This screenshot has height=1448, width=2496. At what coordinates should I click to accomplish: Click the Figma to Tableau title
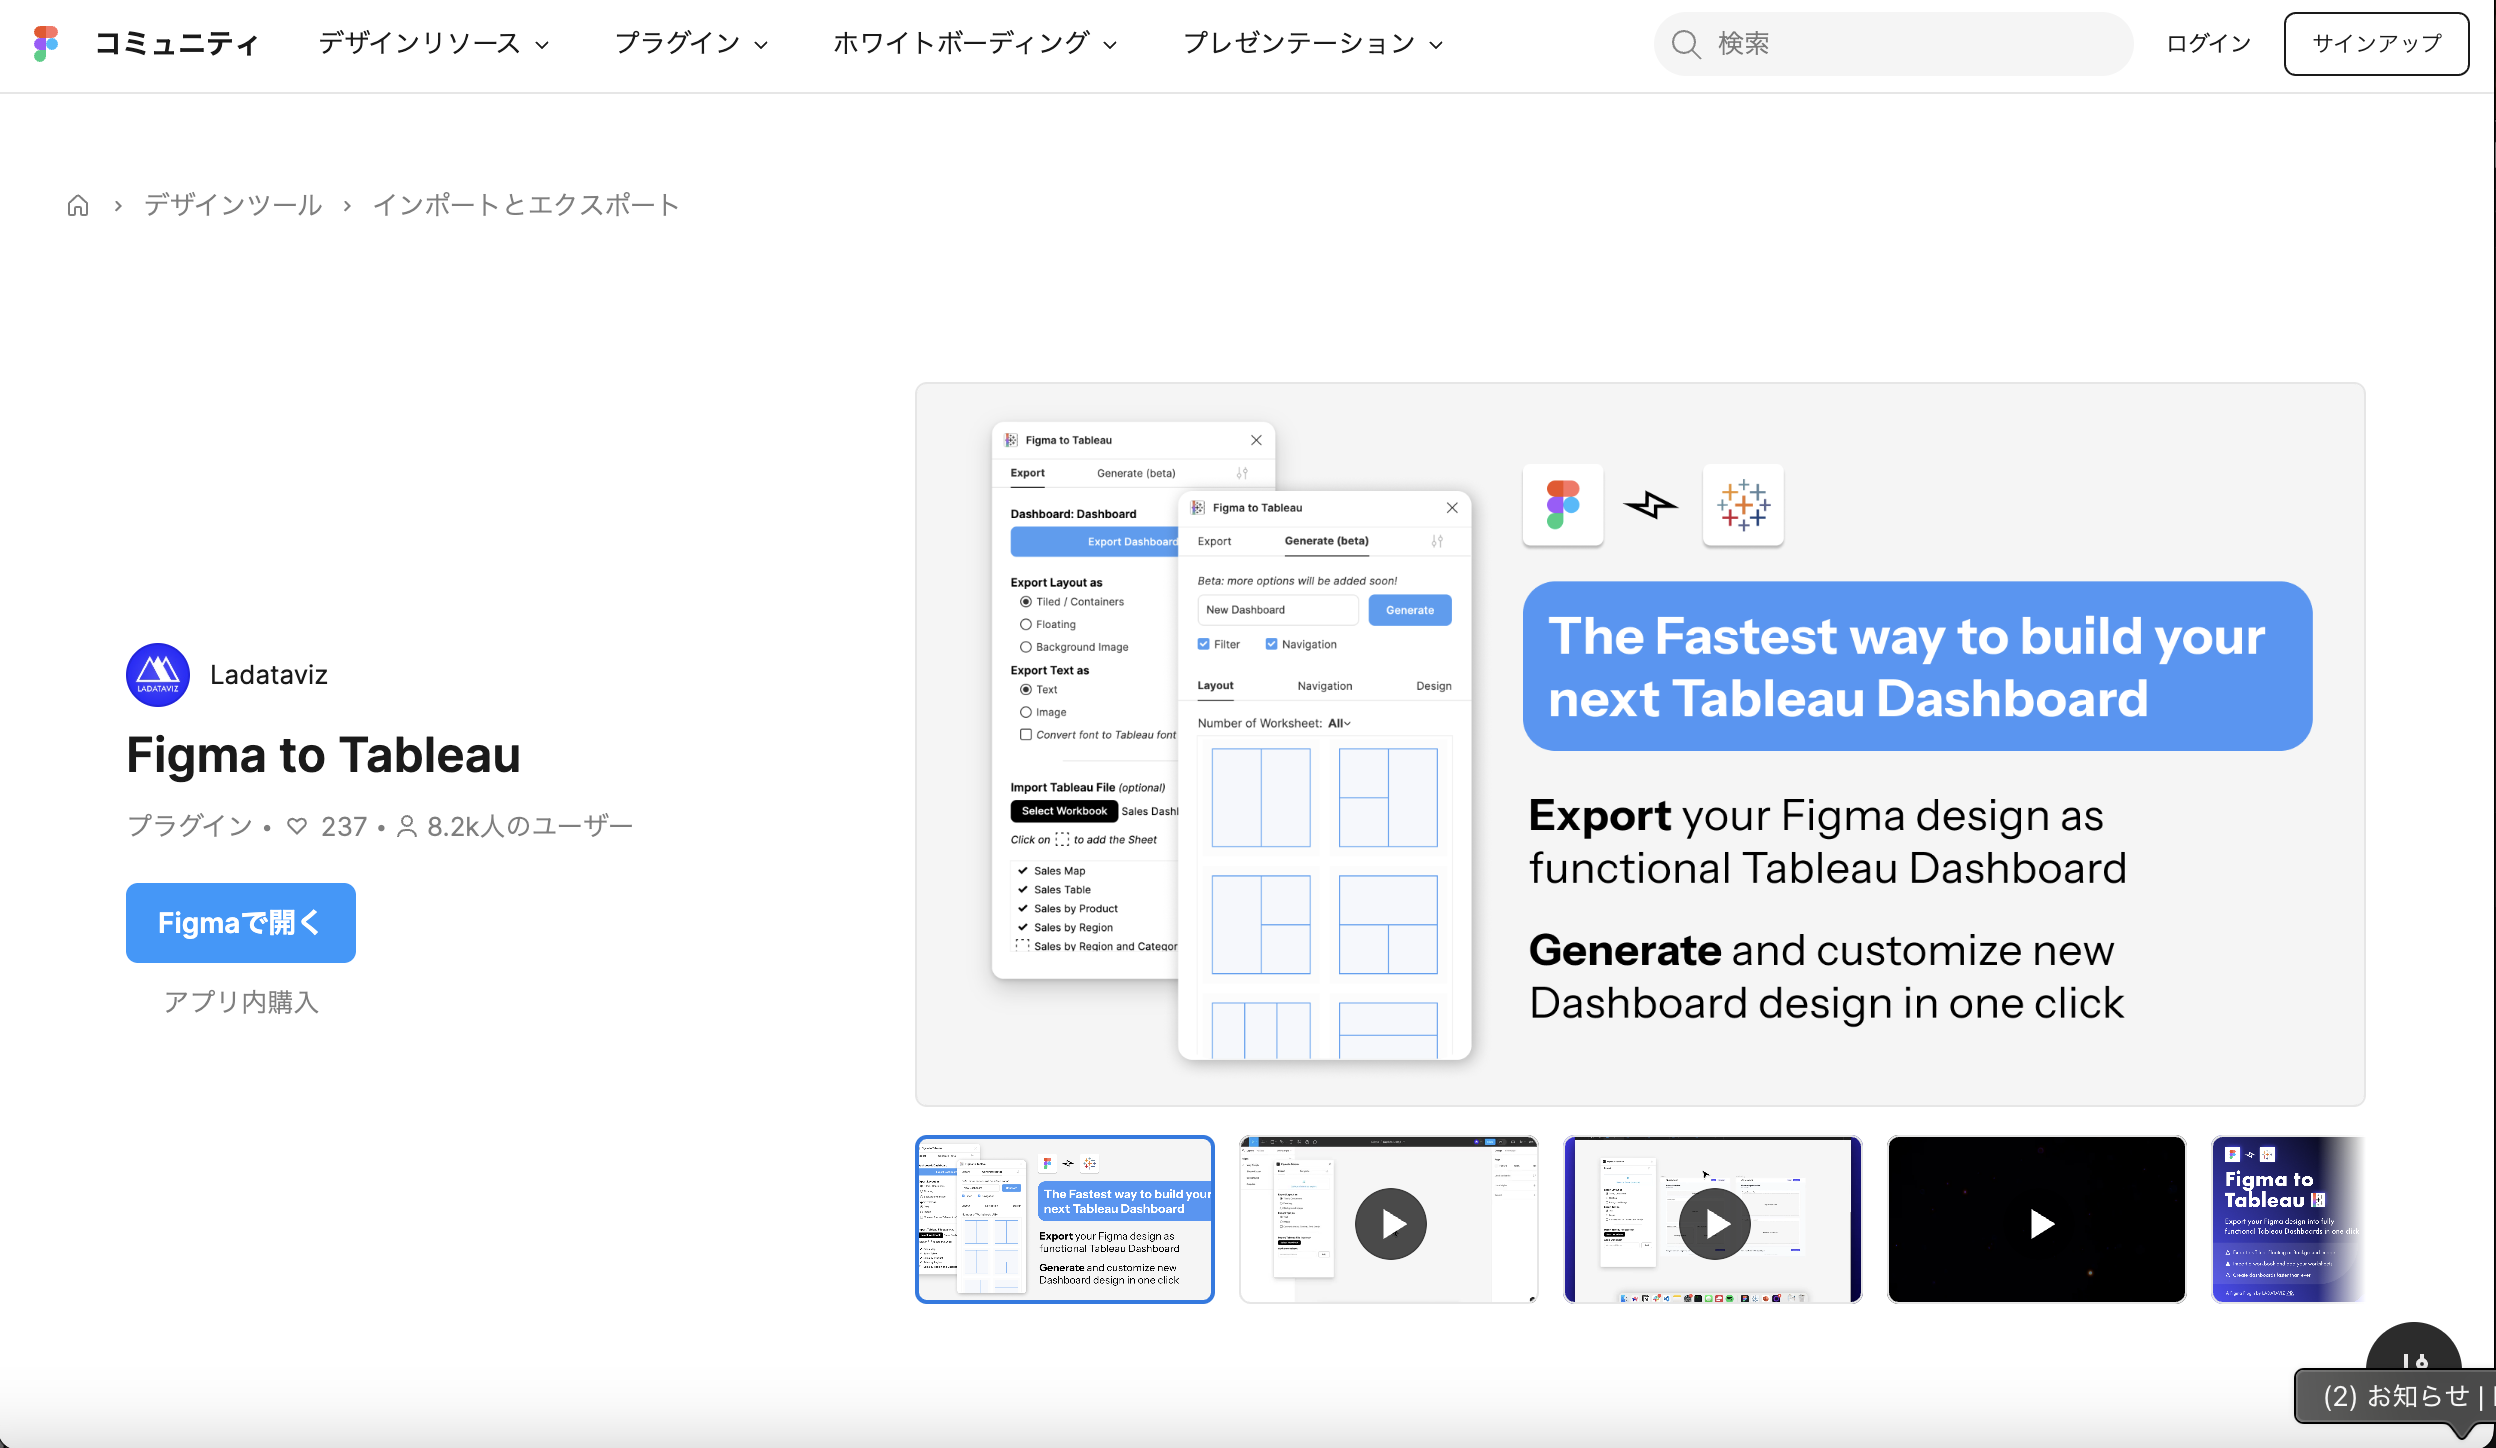323,755
